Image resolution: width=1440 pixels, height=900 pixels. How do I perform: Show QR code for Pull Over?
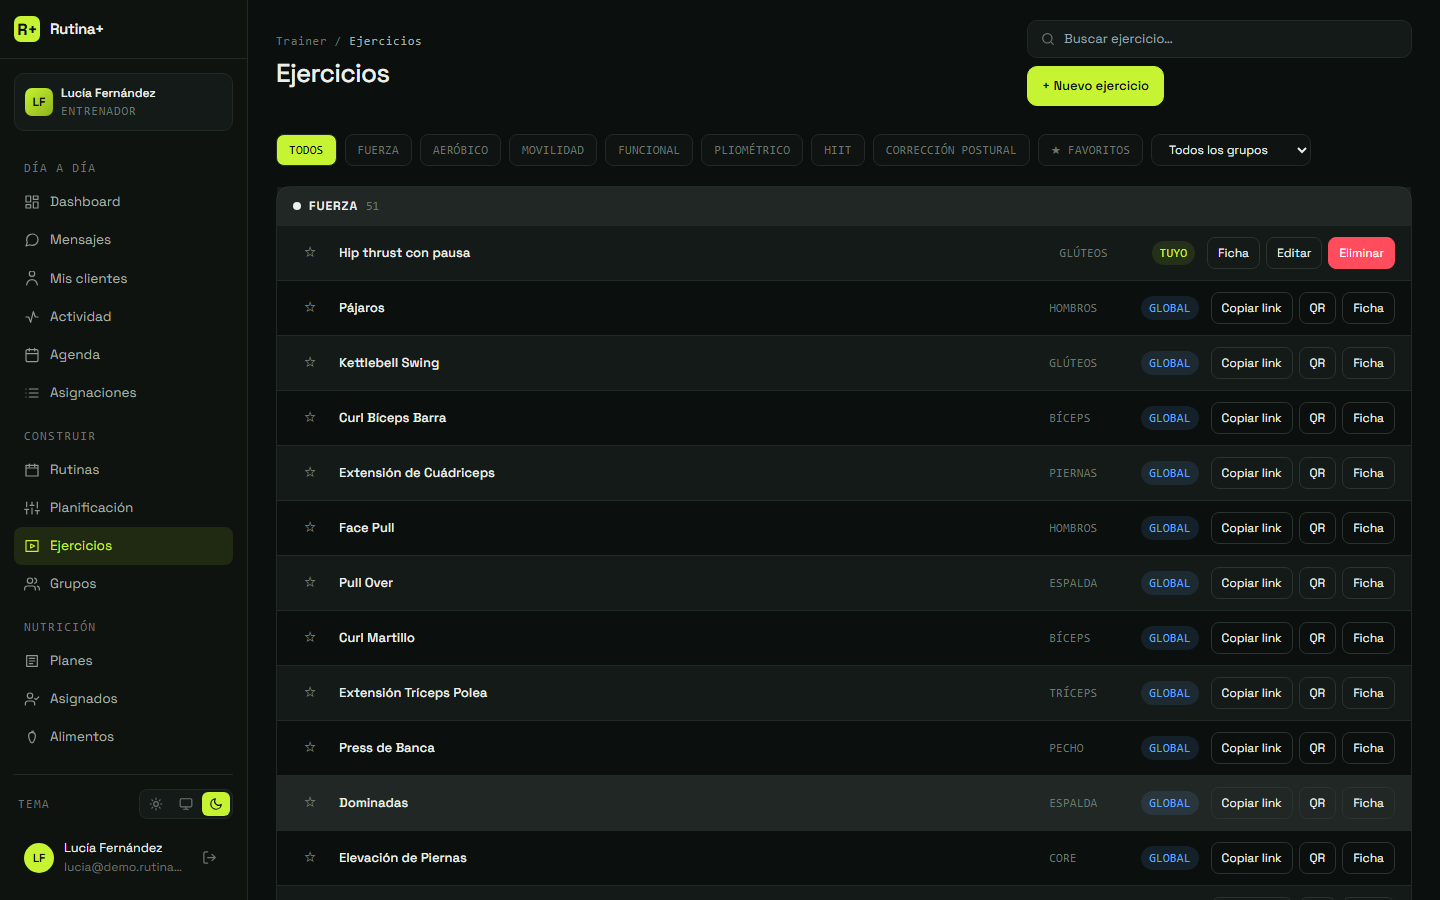pyautogui.click(x=1317, y=583)
